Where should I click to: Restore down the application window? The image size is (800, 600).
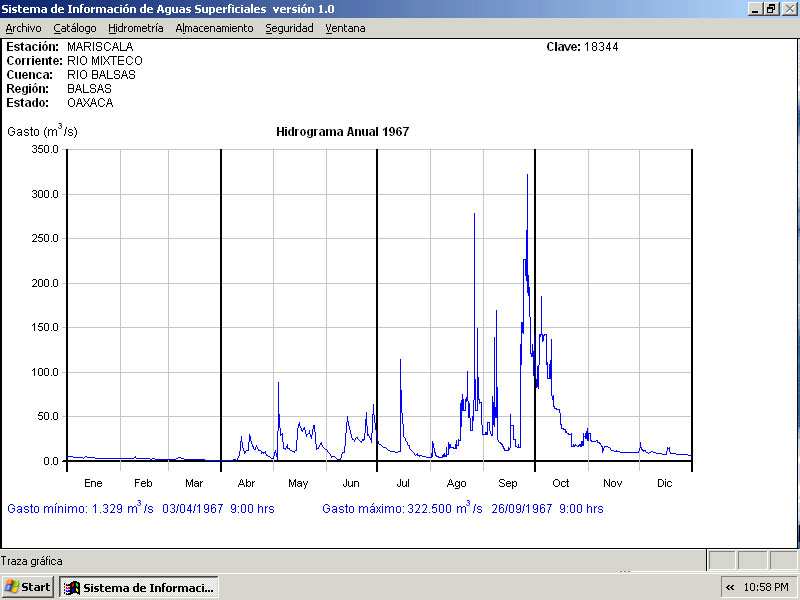click(x=771, y=8)
